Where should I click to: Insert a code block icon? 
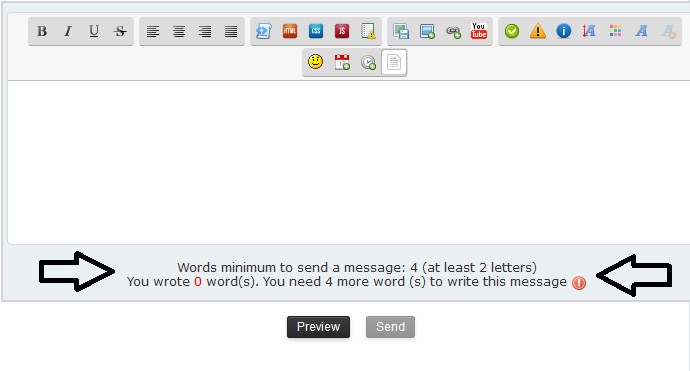tap(264, 31)
